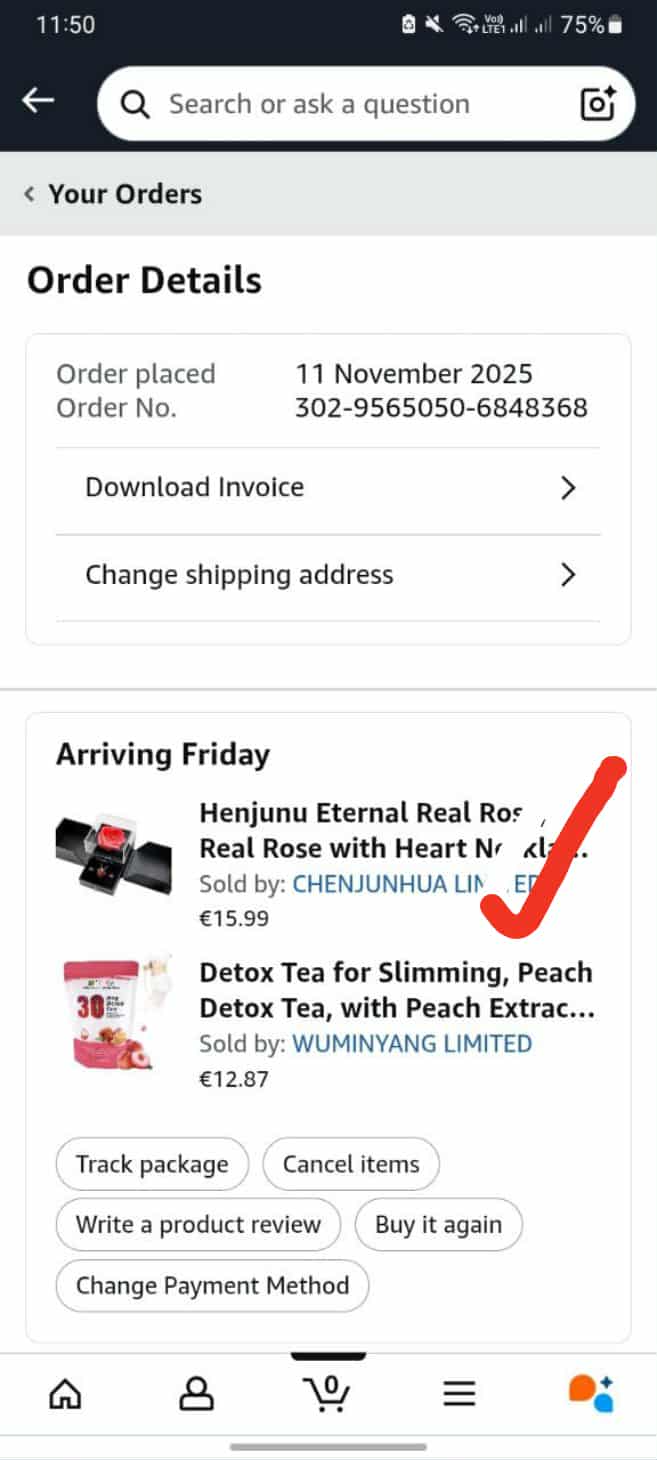
Task: Select the Track package button
Action: [x=152, y=1165]
